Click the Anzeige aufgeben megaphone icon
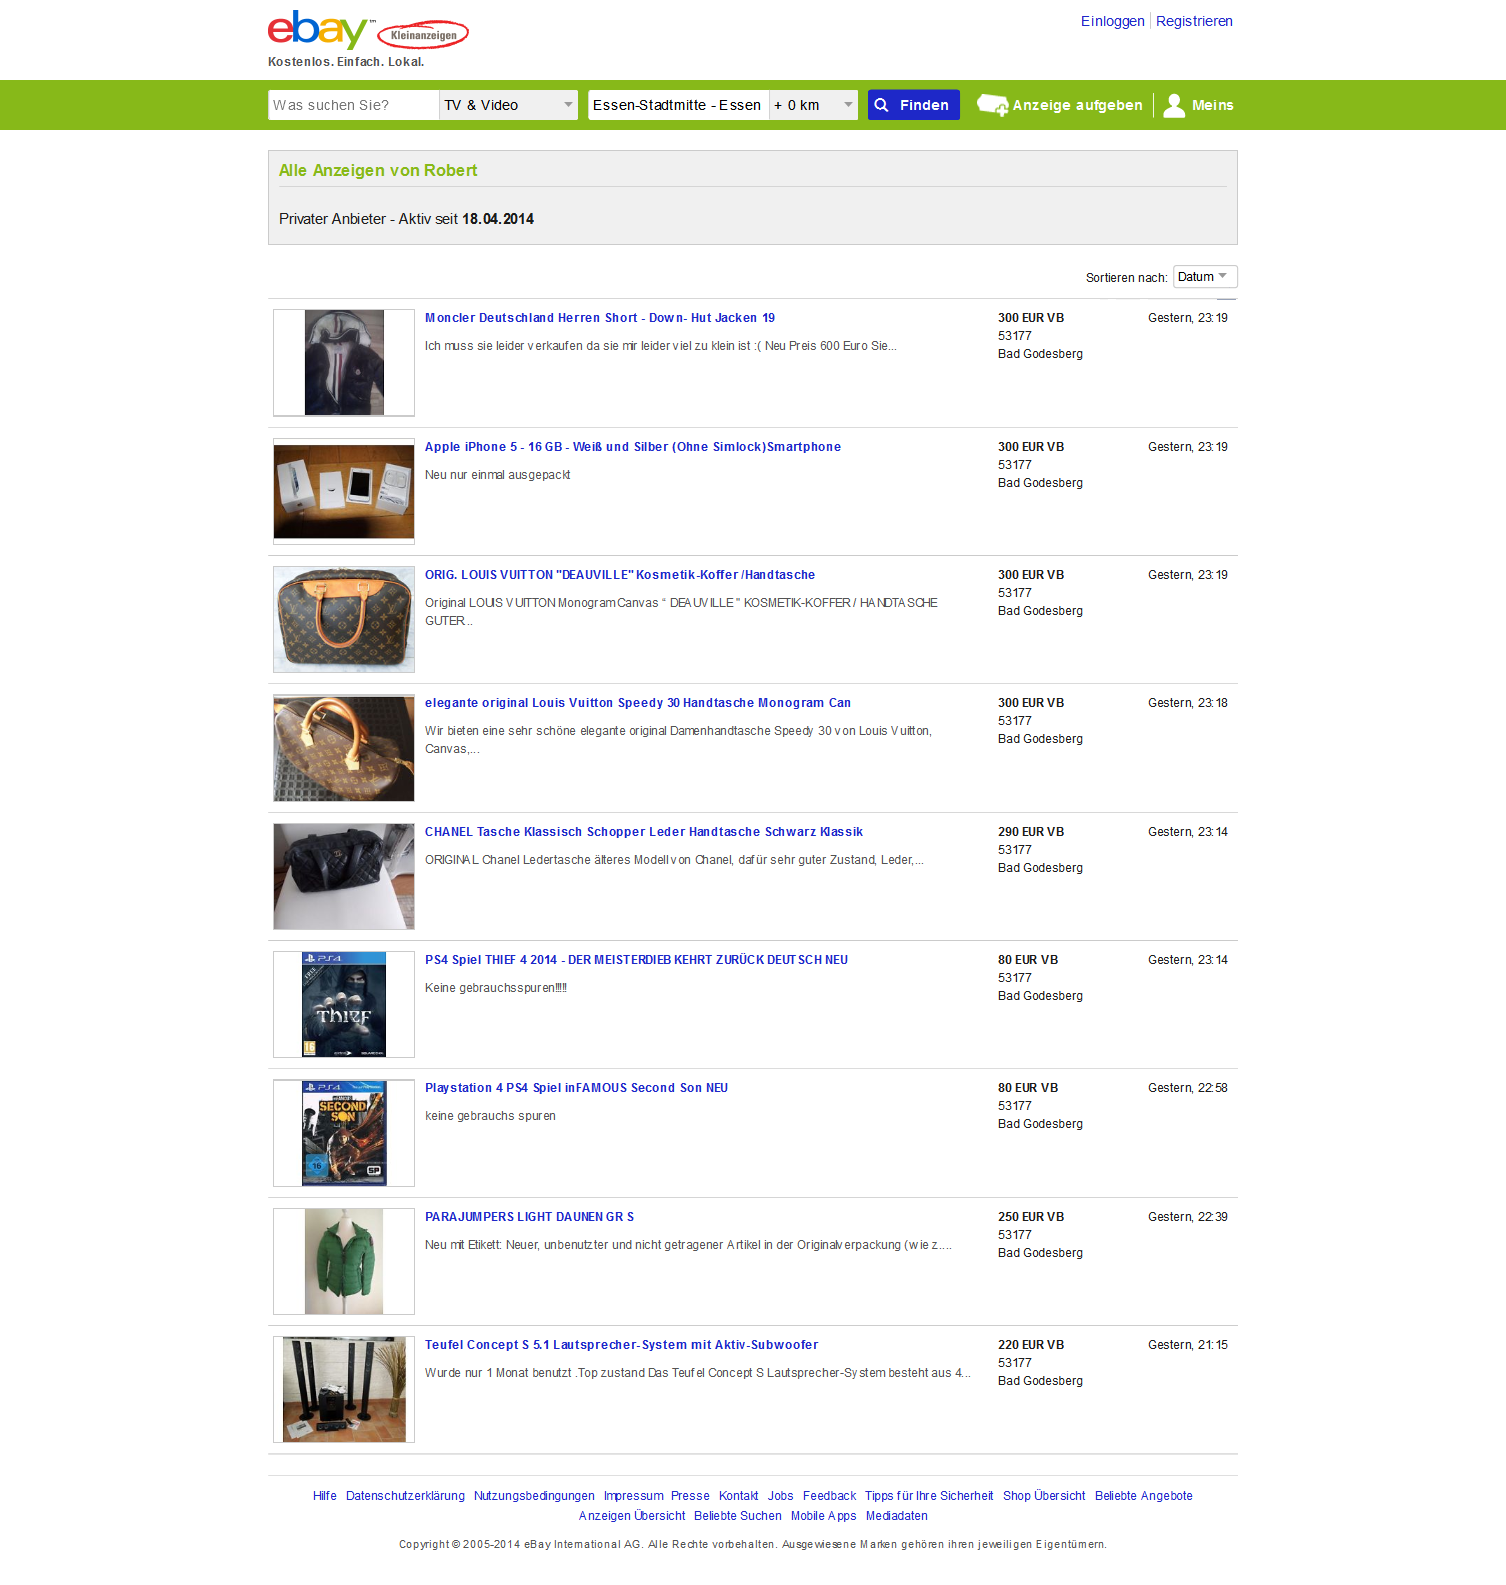 click(x=992, y=105)
